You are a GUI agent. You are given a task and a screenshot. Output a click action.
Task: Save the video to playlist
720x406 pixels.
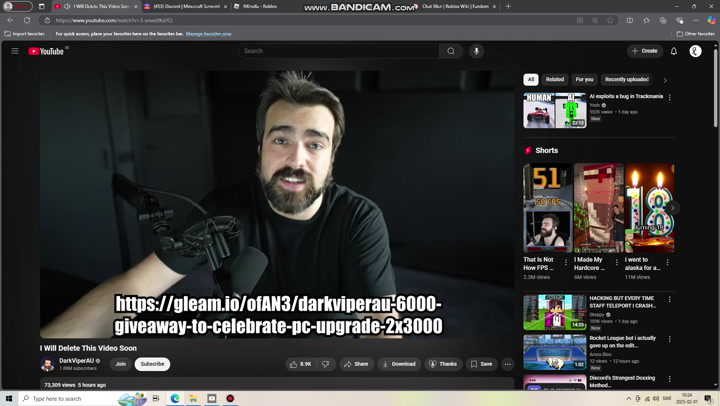coord(482,364)
